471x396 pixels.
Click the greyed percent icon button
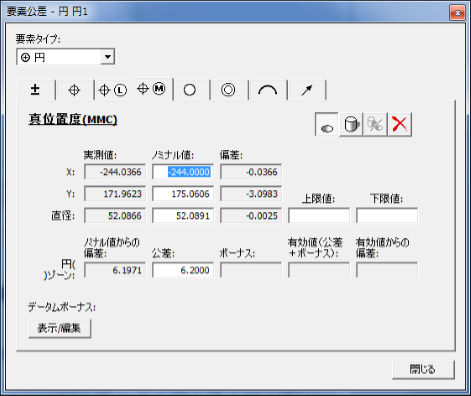[375, 124]
